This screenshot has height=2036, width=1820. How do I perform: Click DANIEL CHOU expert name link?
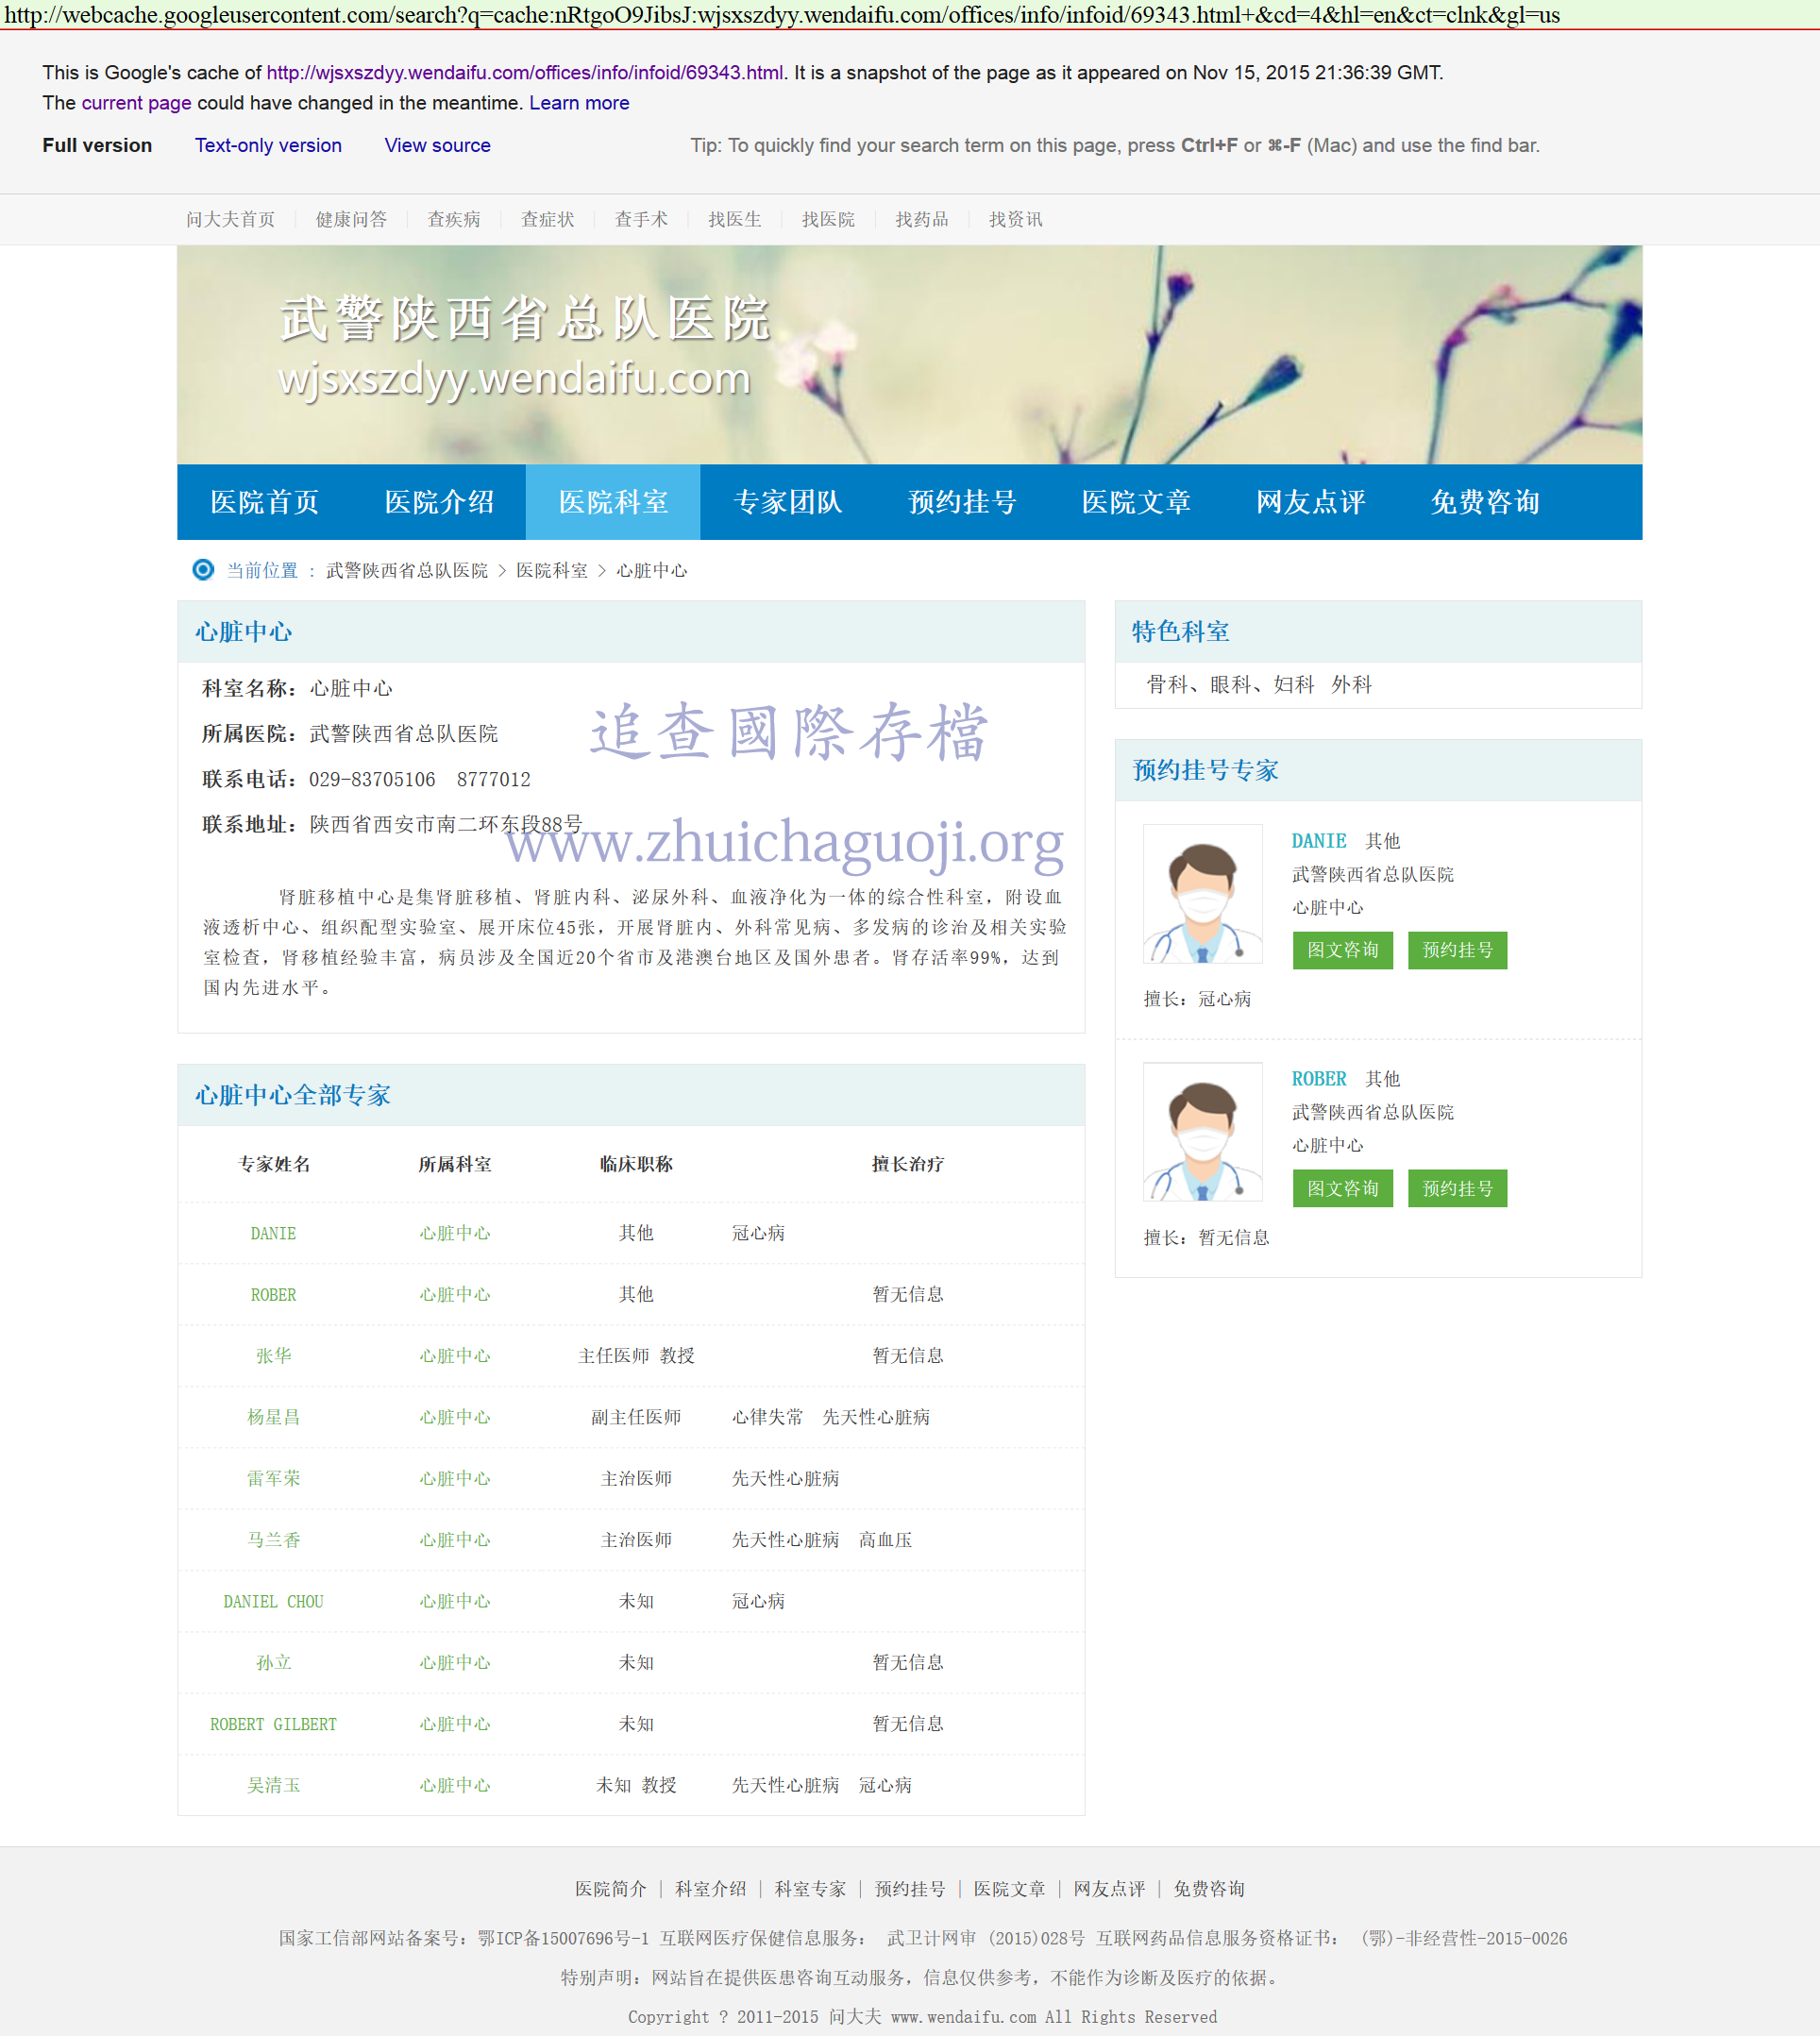pos(273,1601)
